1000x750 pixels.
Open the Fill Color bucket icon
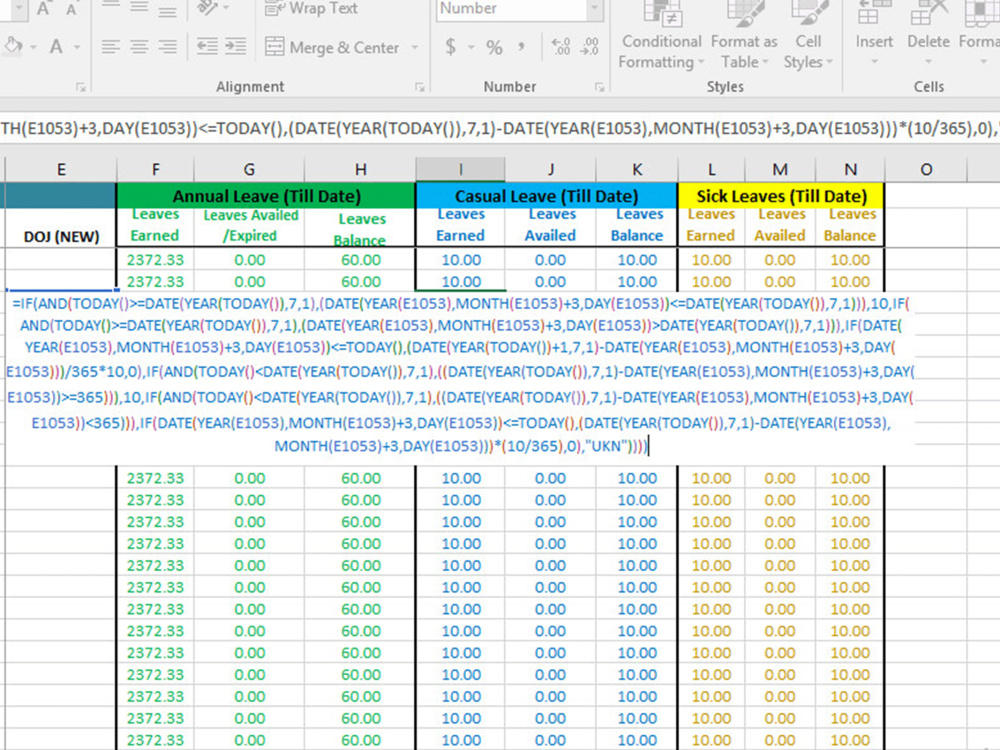pyautogui.click(x=12, y=46)
